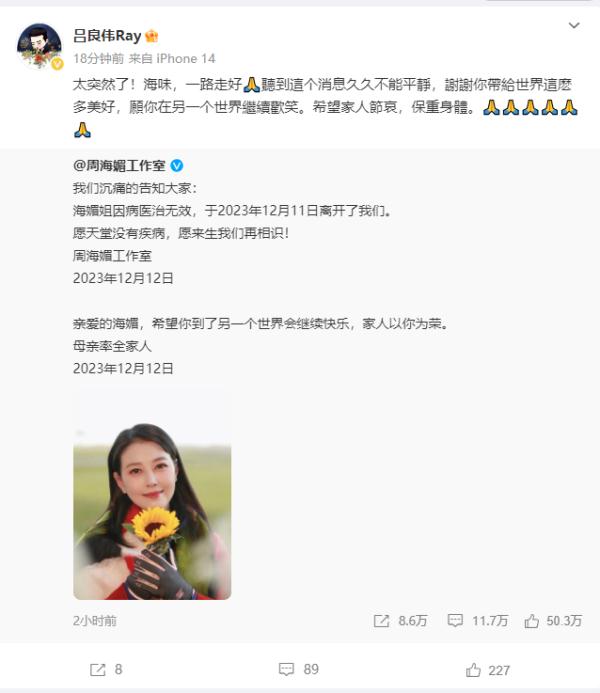Click the blue verified checkmark badge
This screenshot has width=600, height=693.
[x=177, y=166]
